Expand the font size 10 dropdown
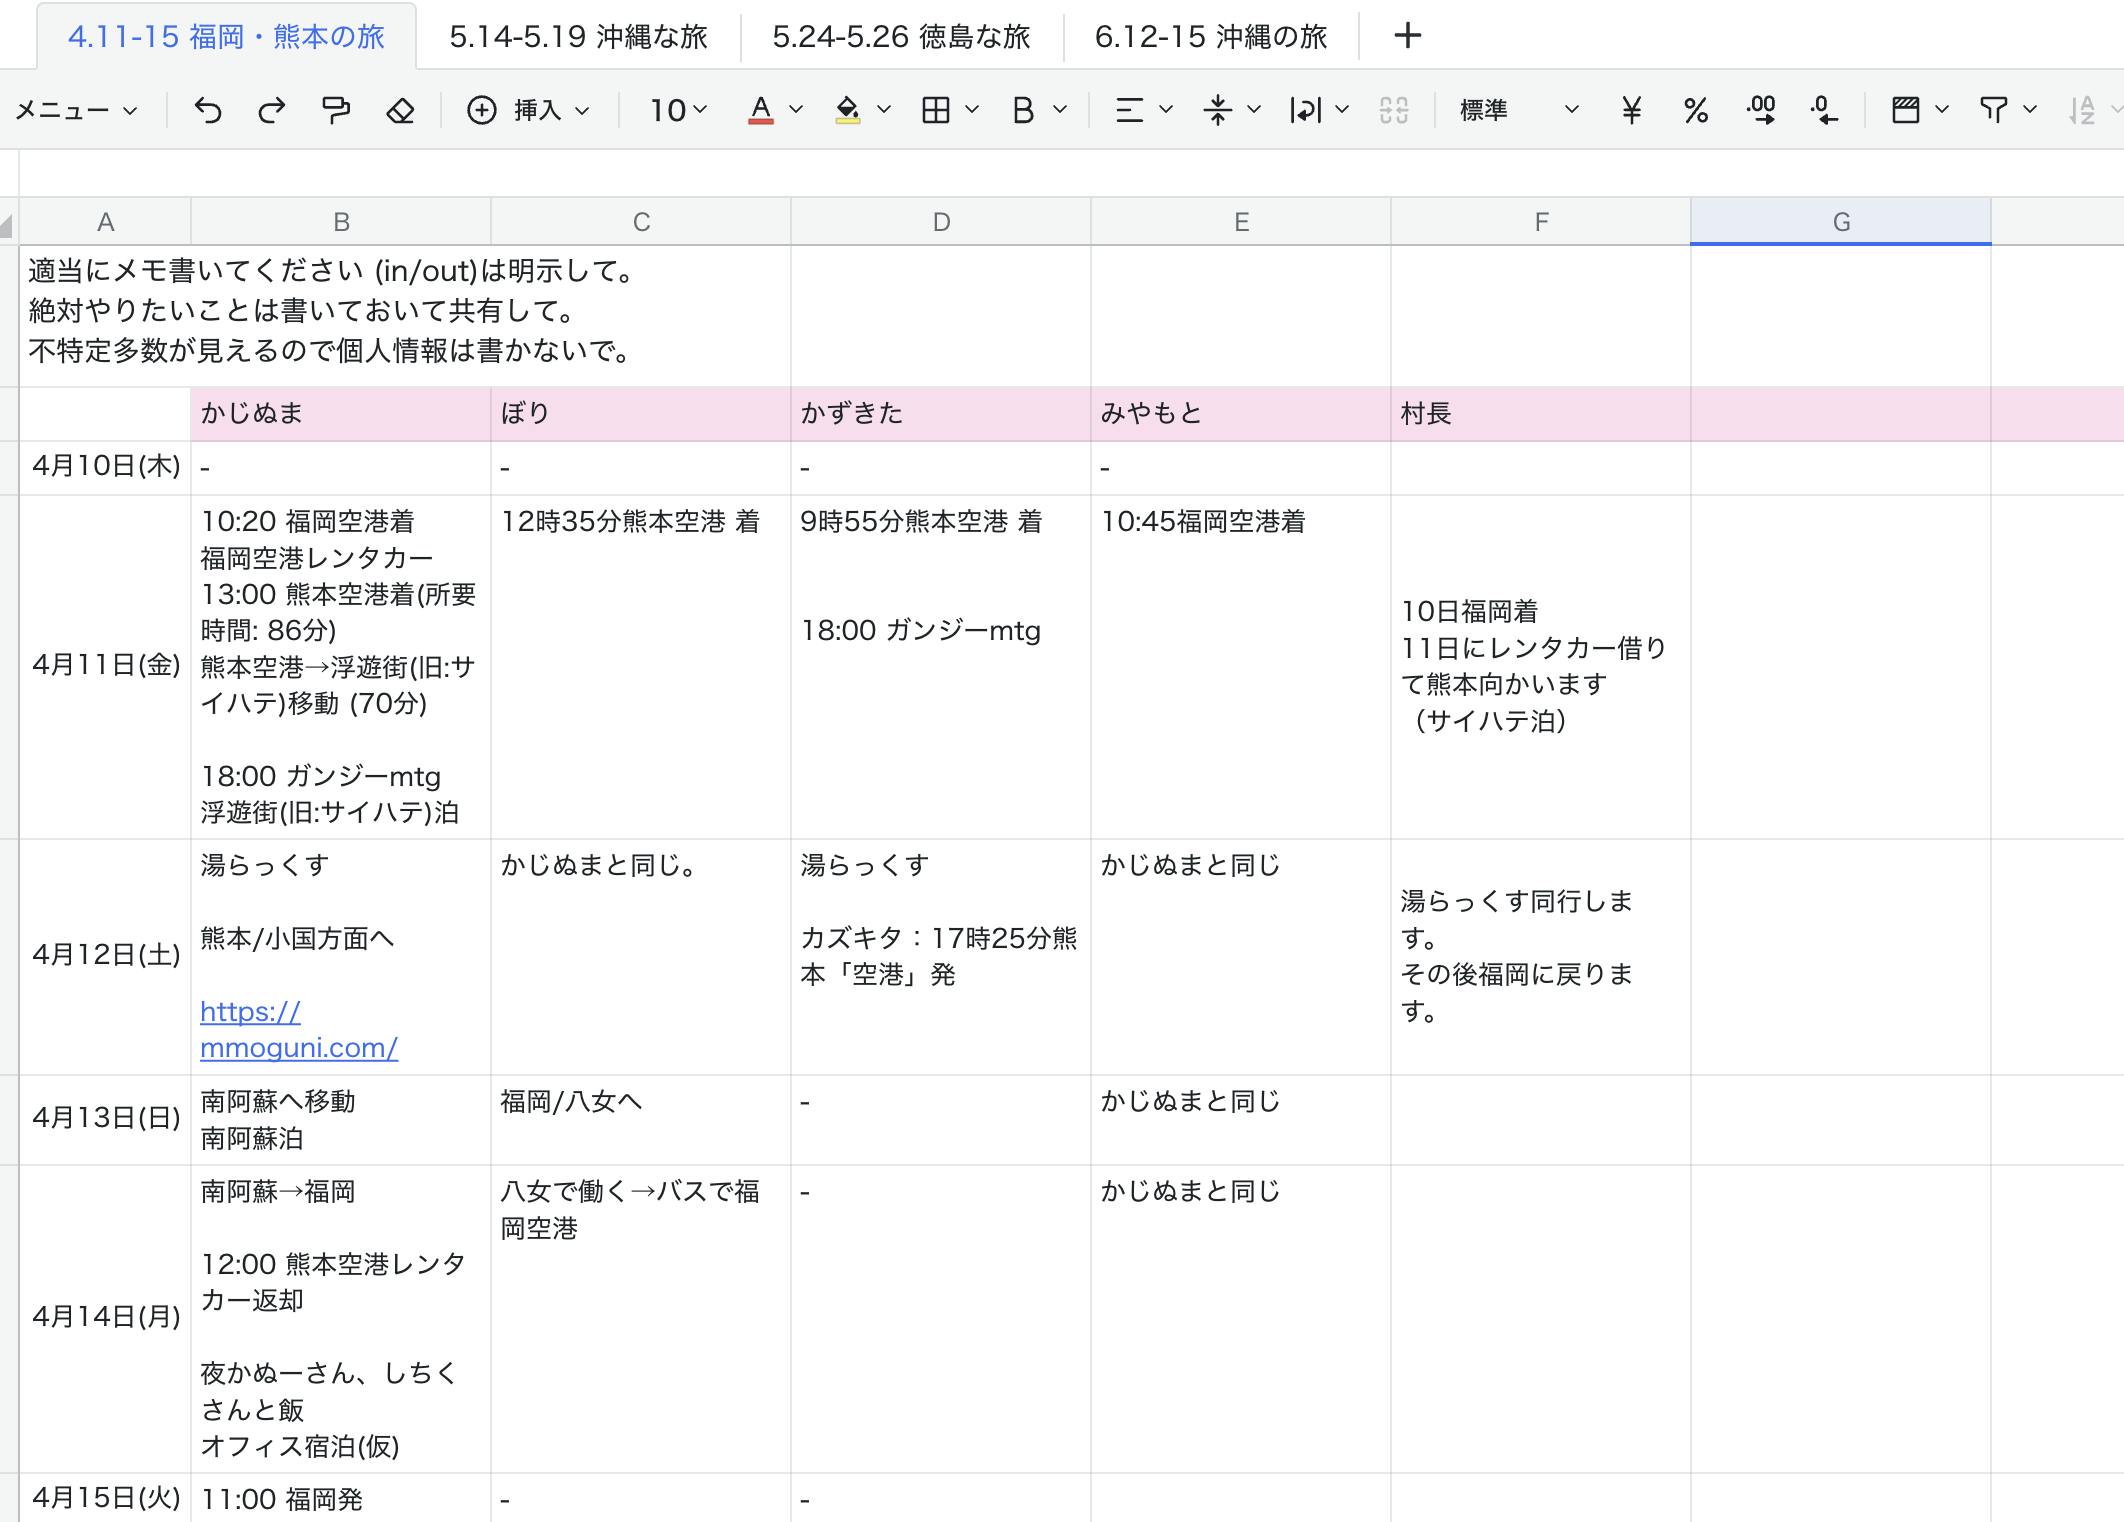 tap(679, 110)
